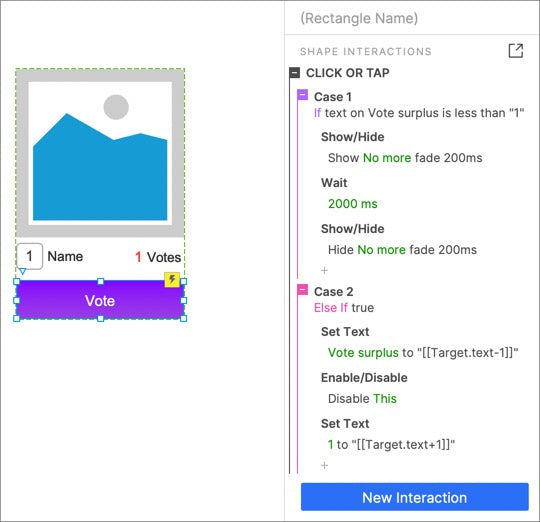This screenshot has height=522, width=540.
Task: Select the Case 1 title
Action: click(x=333, y=97)
